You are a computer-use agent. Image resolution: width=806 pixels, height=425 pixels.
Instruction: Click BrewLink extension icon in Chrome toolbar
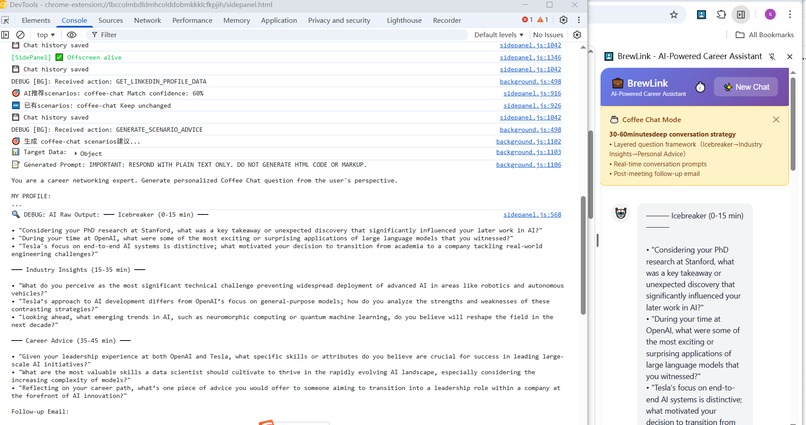pyautogui.click(x=701, y=14)
